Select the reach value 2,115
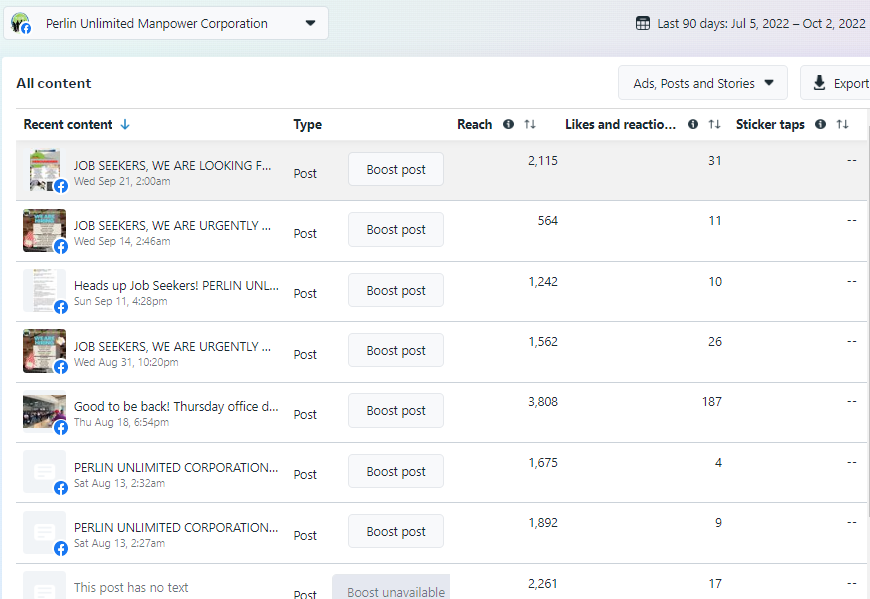The image size is (870, 599). tap(543, 161)
